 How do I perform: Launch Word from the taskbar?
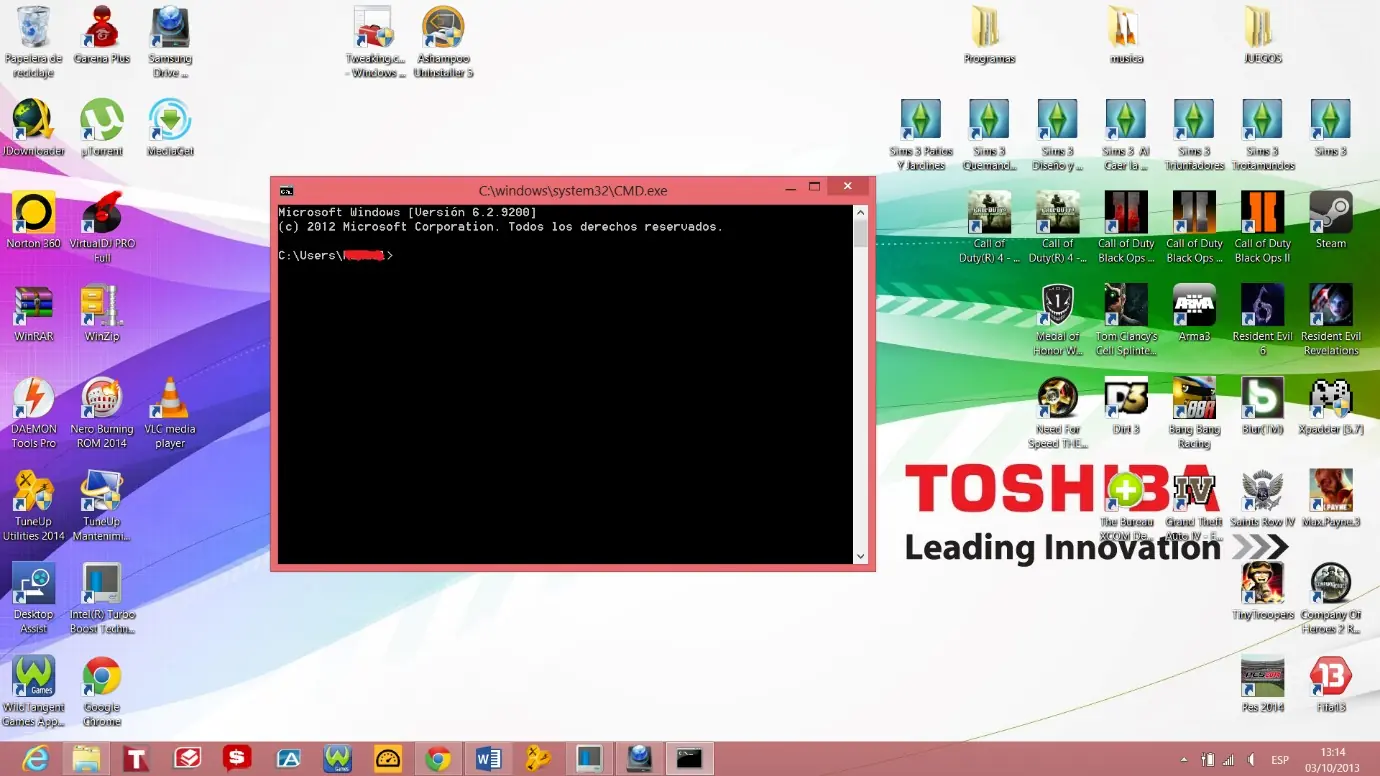(489, 759)
